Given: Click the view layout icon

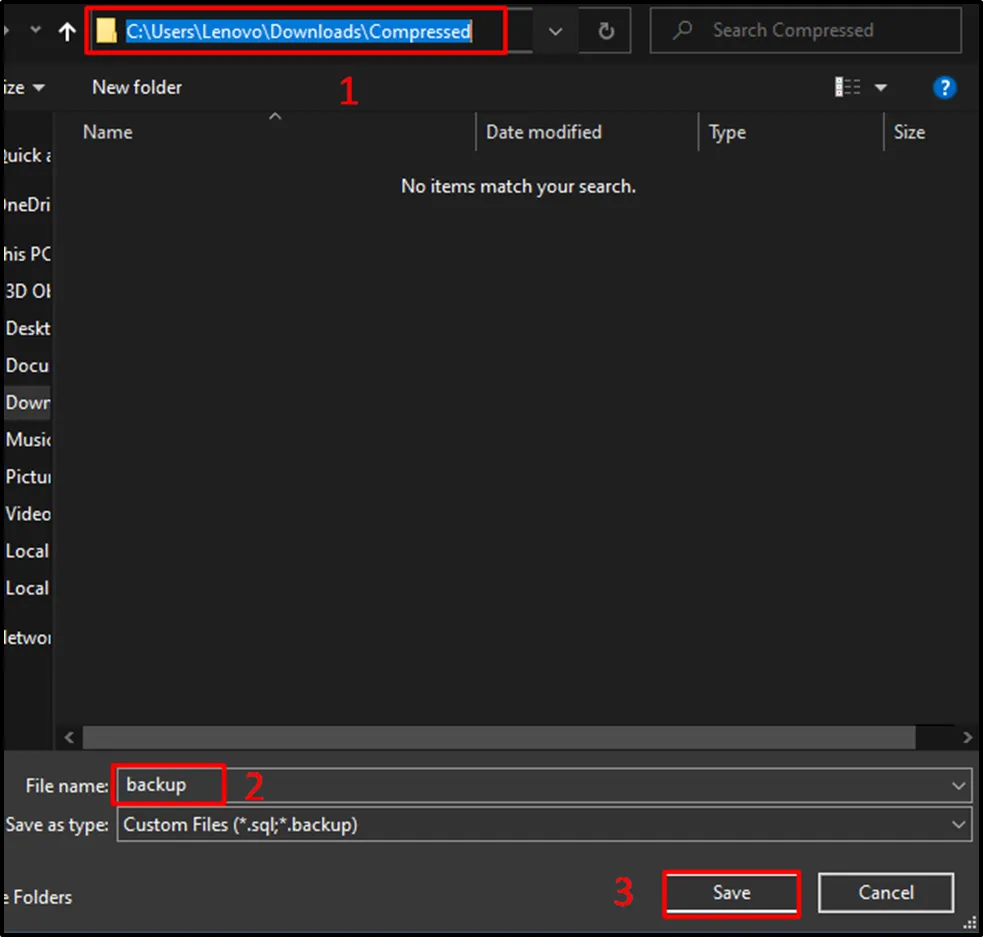Looking at the screenshot, I should coord(847,88).
